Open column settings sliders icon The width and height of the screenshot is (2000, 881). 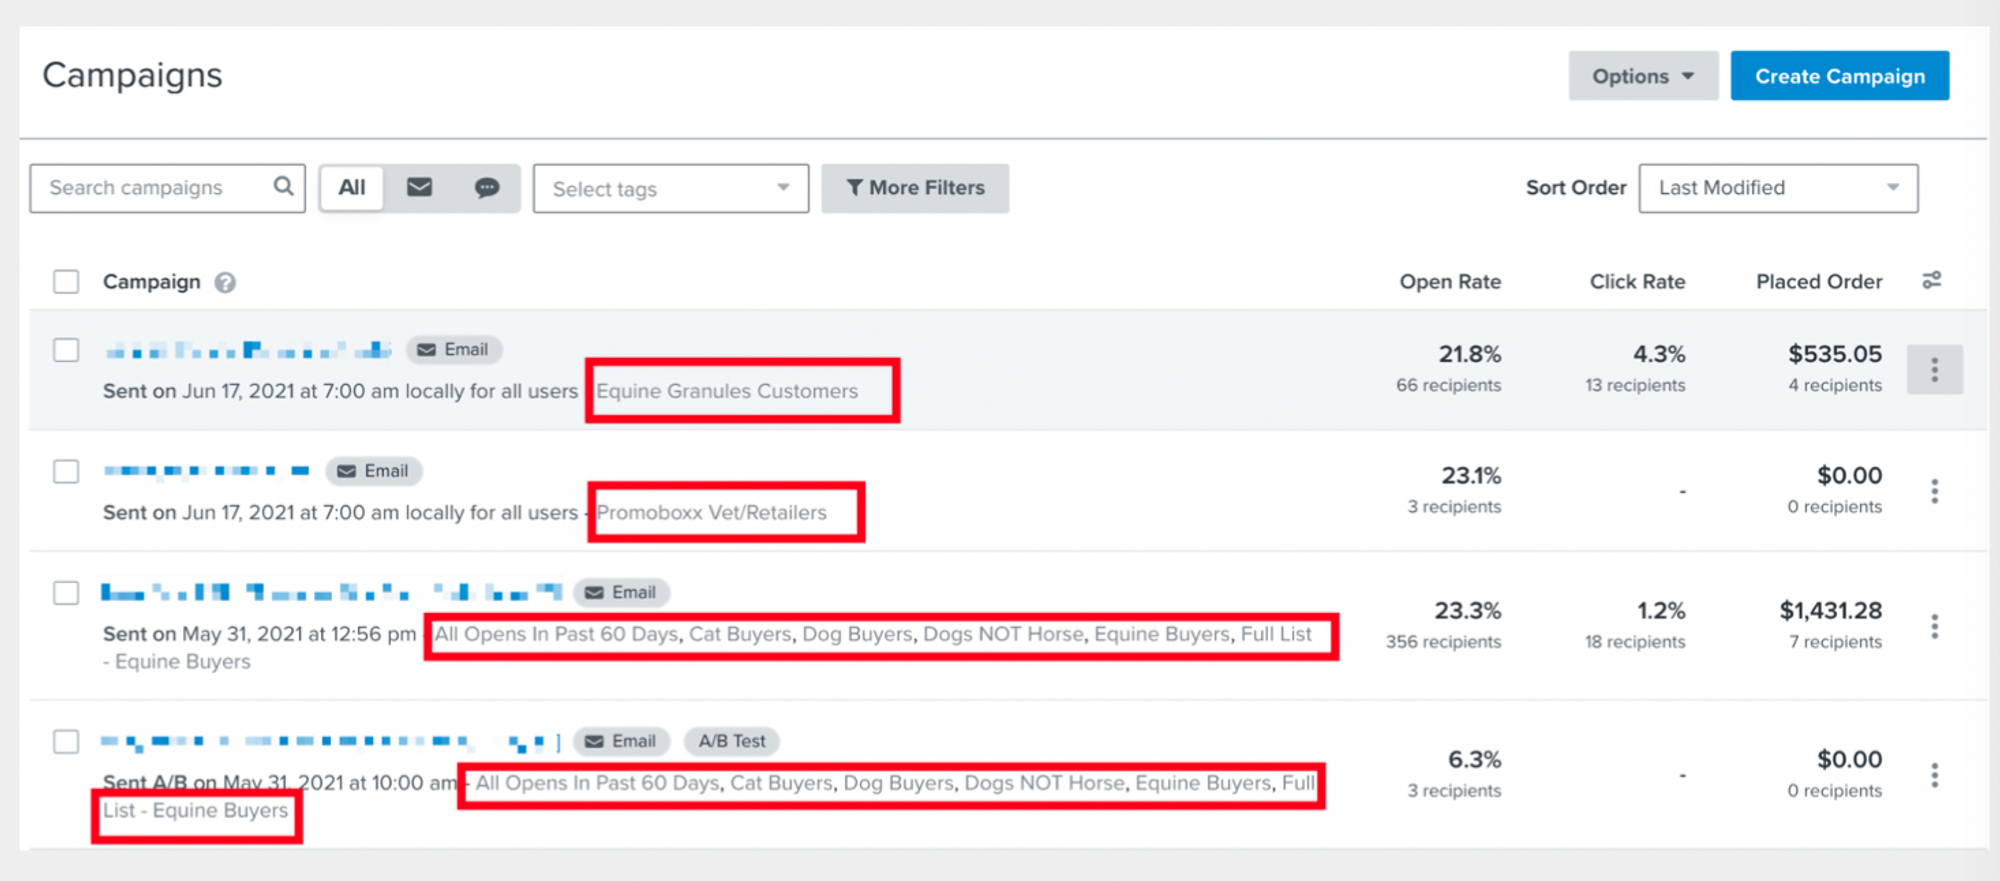[x=1931, y=281]
